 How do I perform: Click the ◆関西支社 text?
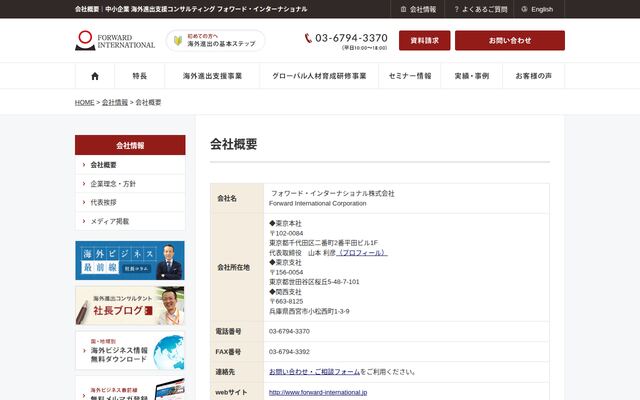285,292
